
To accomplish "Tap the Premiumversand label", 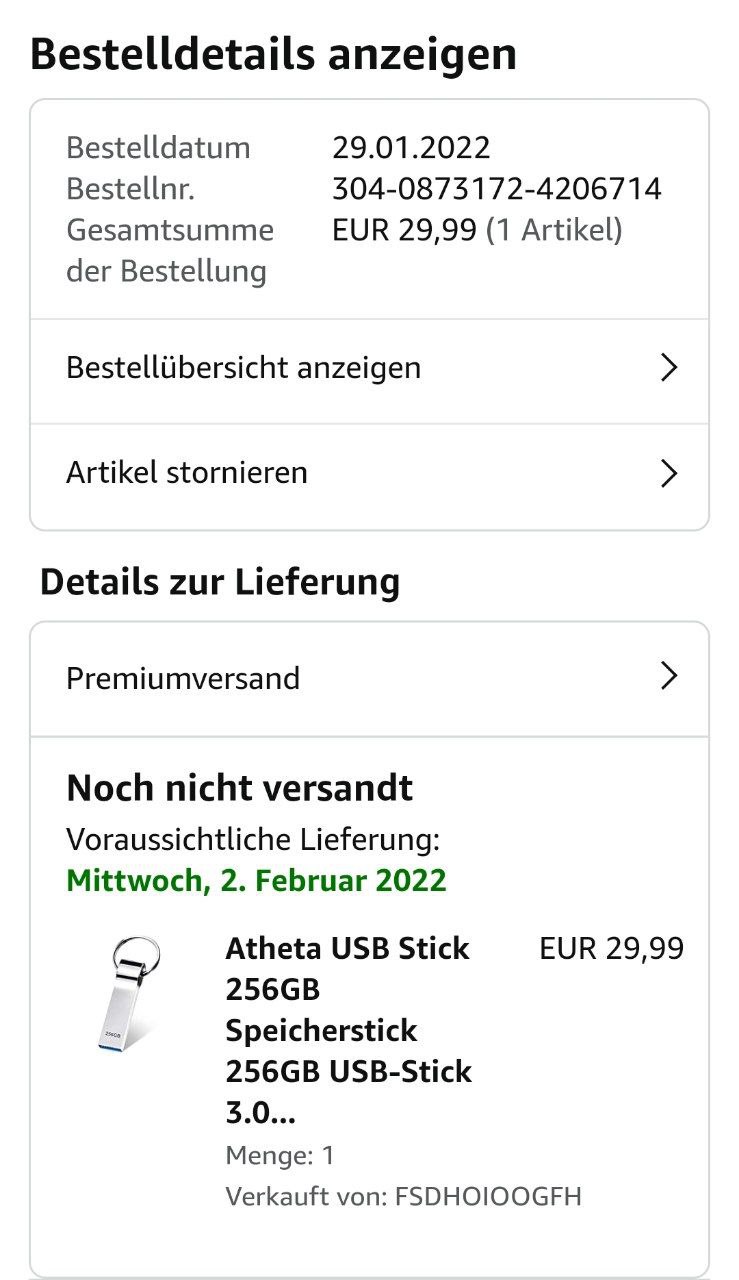I will [x=183, y=678].
